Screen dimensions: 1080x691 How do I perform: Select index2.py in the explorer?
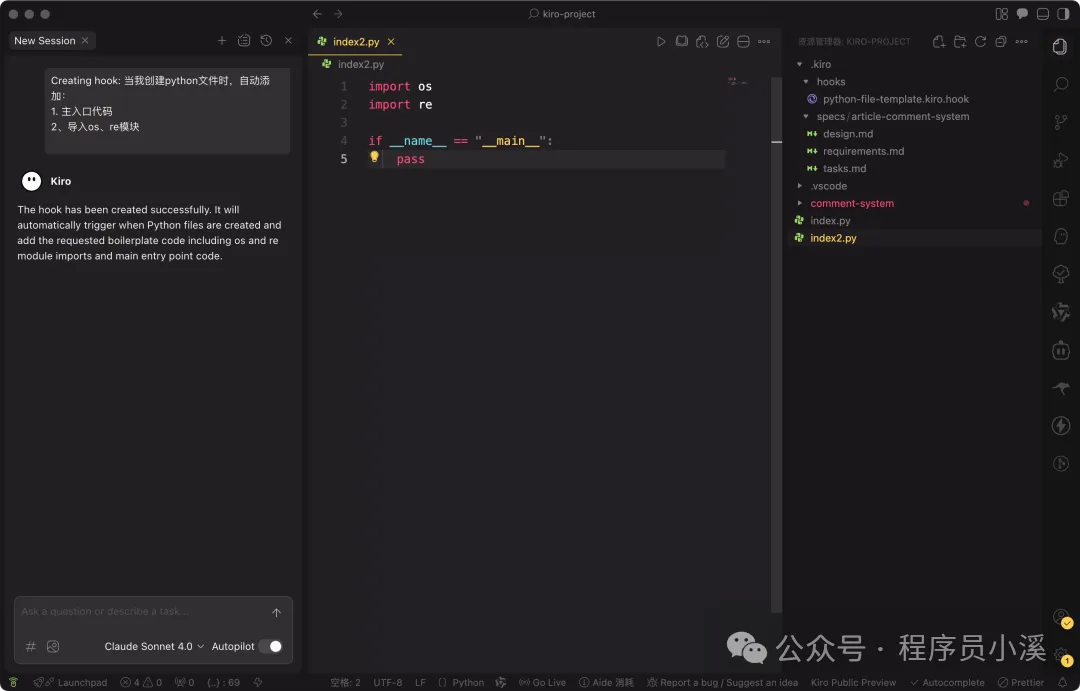(833, 238)
